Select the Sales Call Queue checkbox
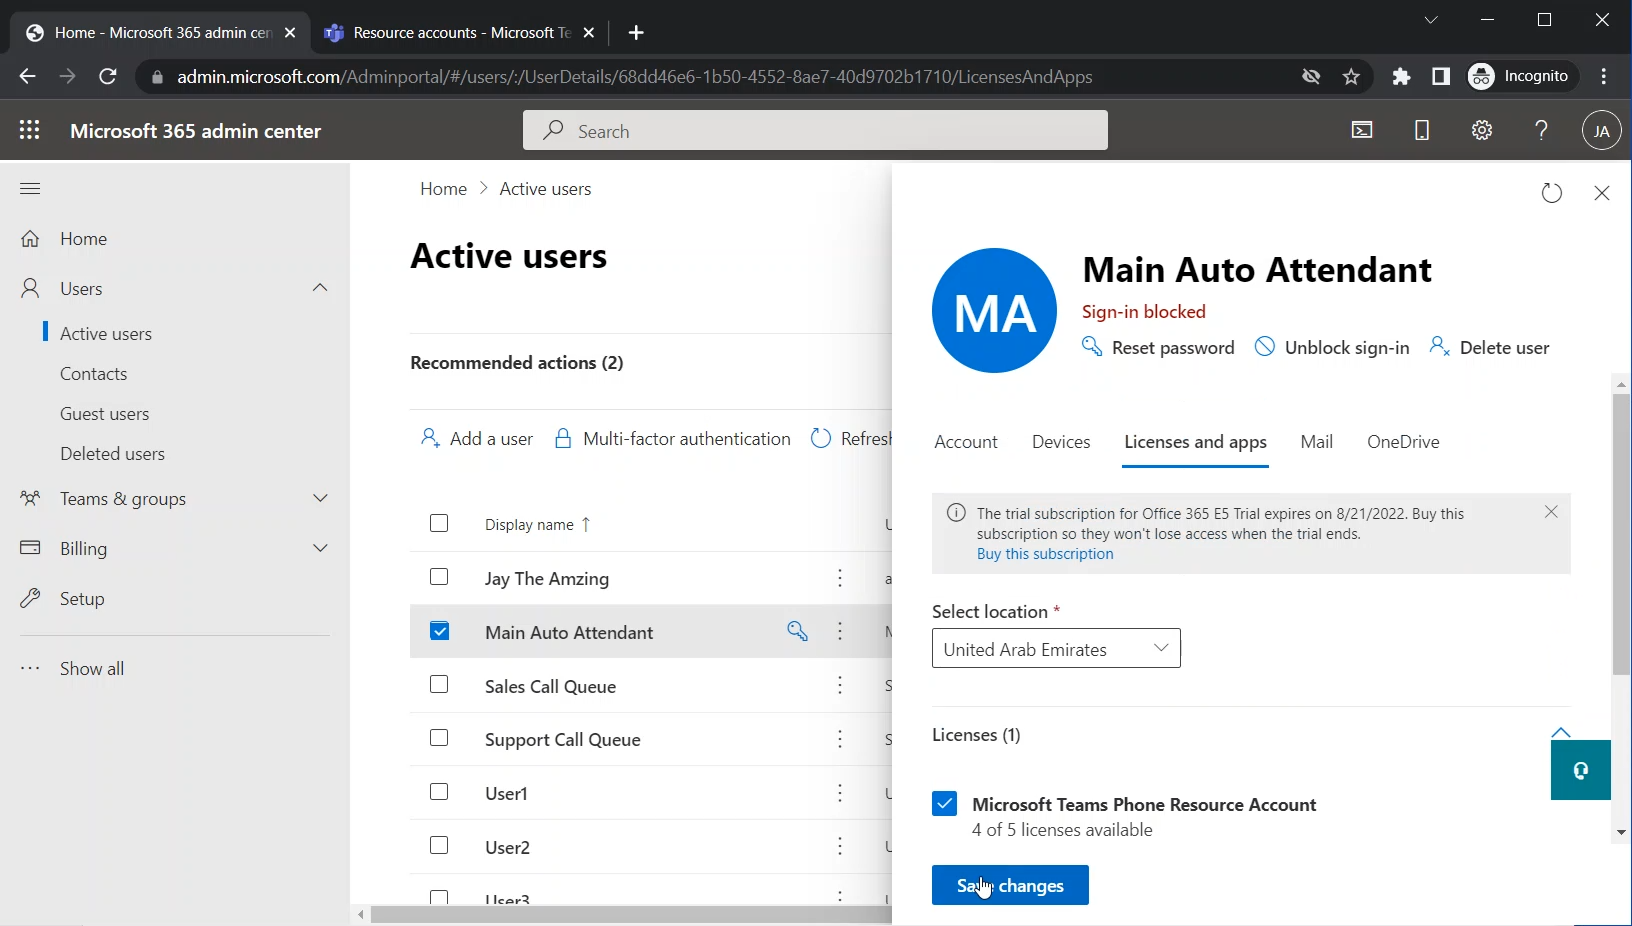The image size is (1632, 926). pos(439,685)
